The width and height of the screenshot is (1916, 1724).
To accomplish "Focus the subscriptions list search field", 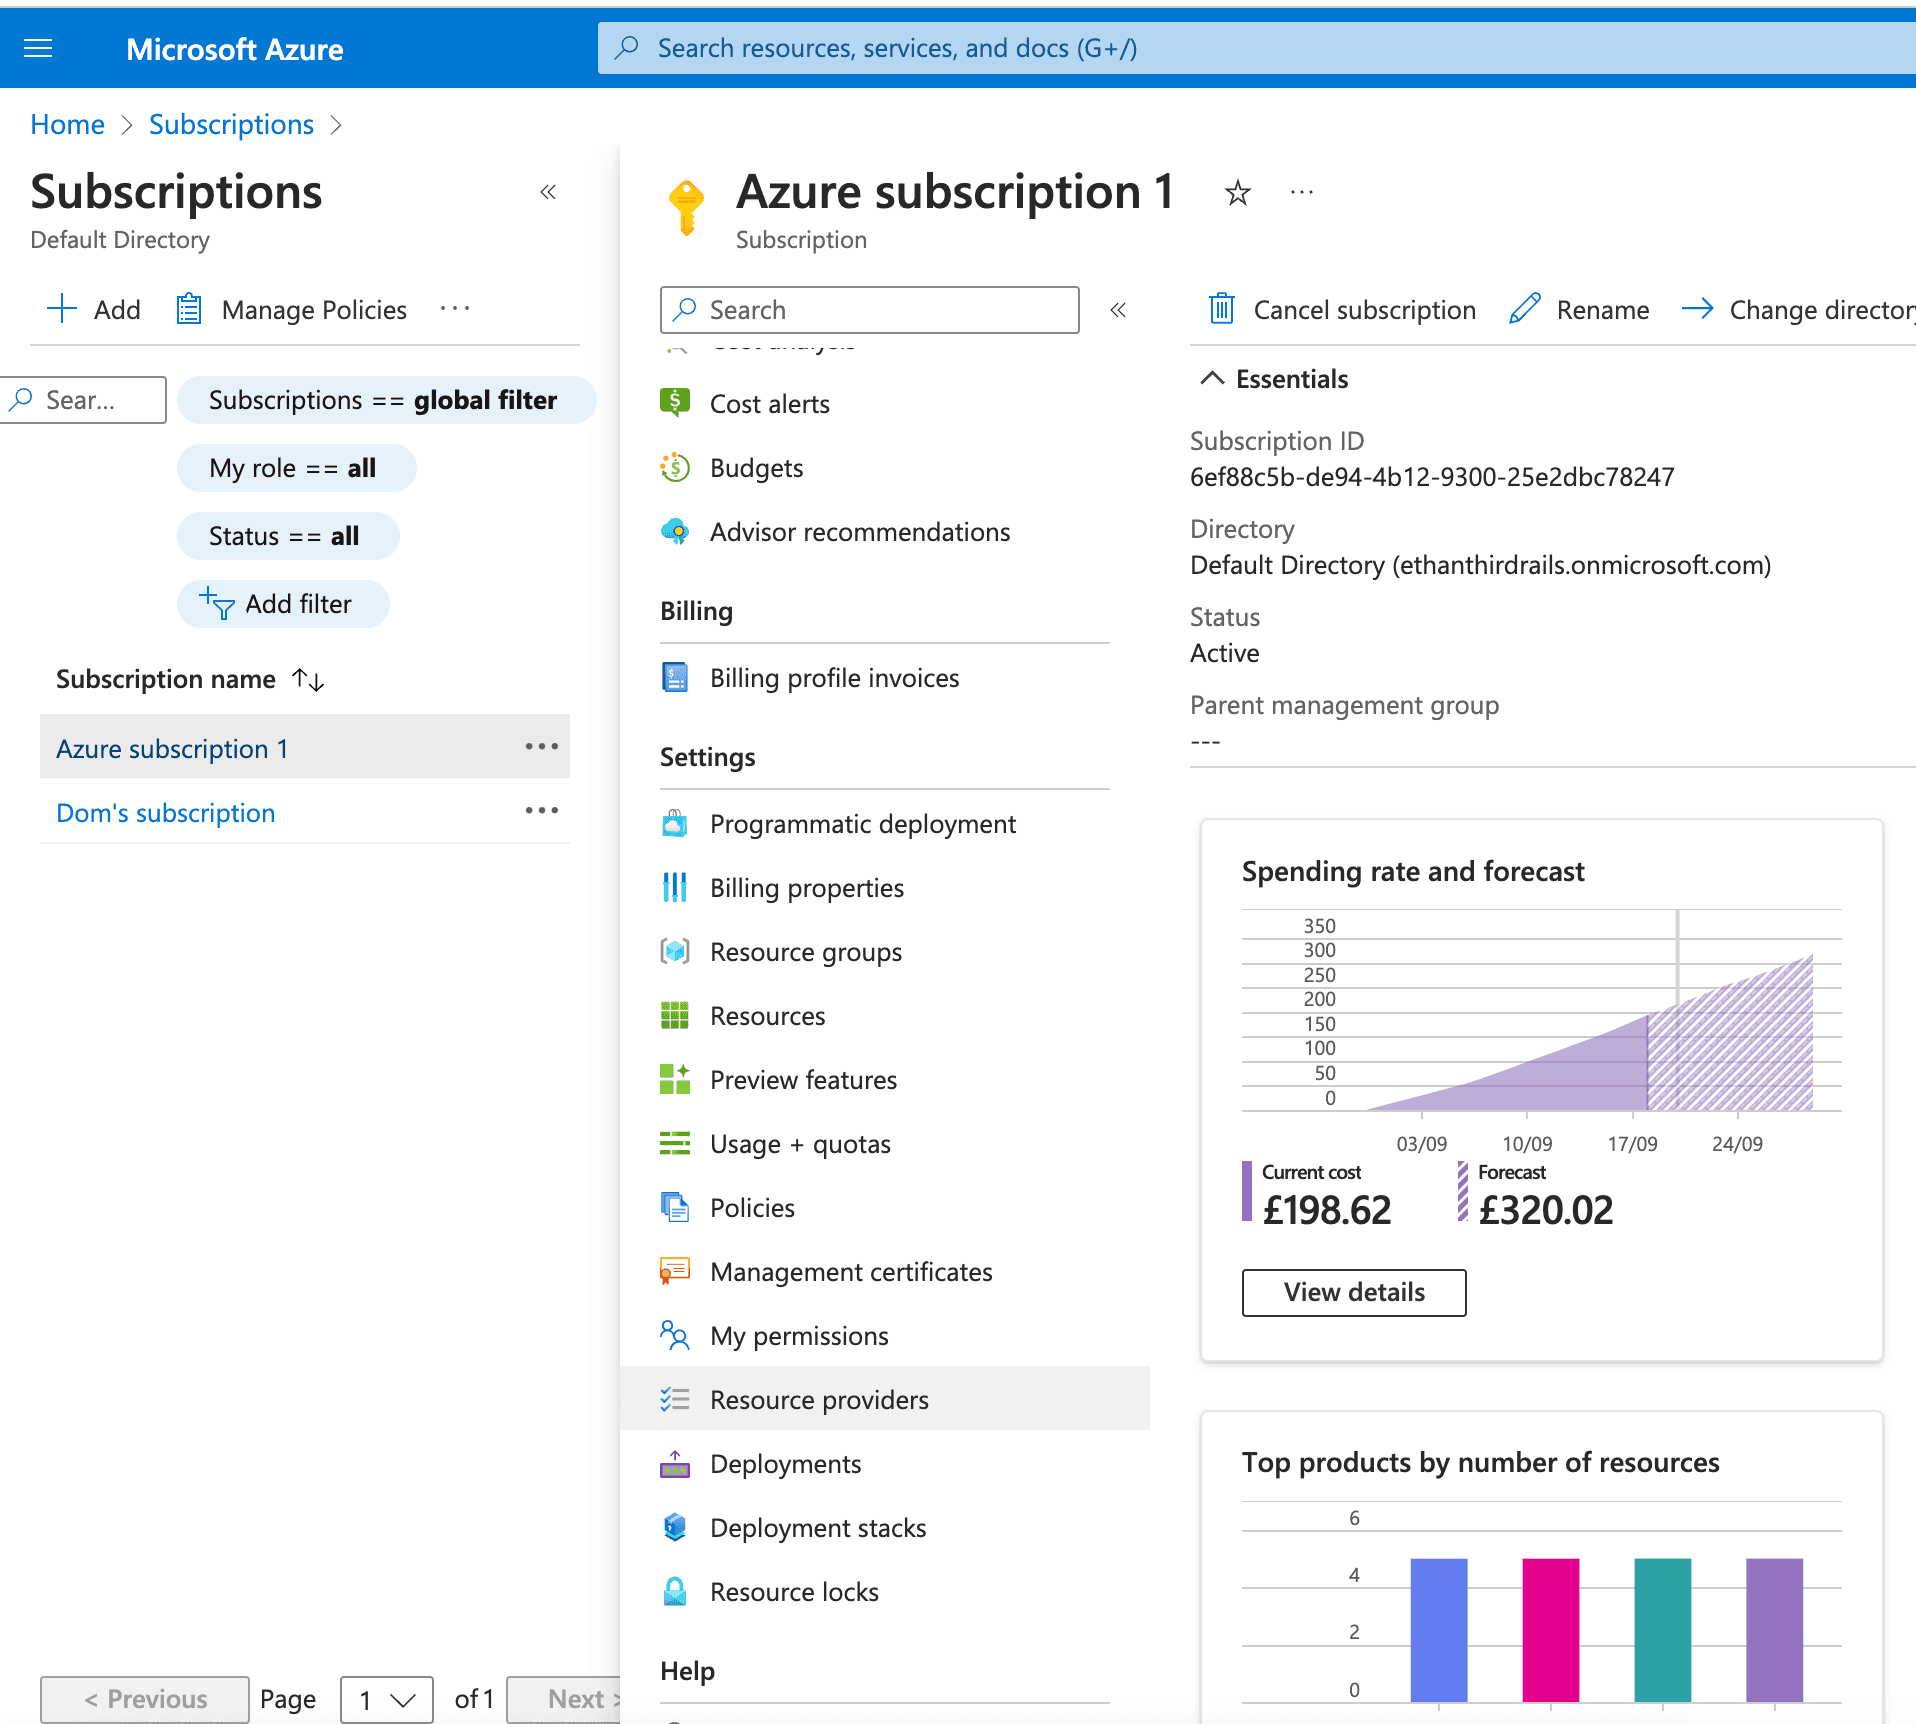I will [83, 400].
